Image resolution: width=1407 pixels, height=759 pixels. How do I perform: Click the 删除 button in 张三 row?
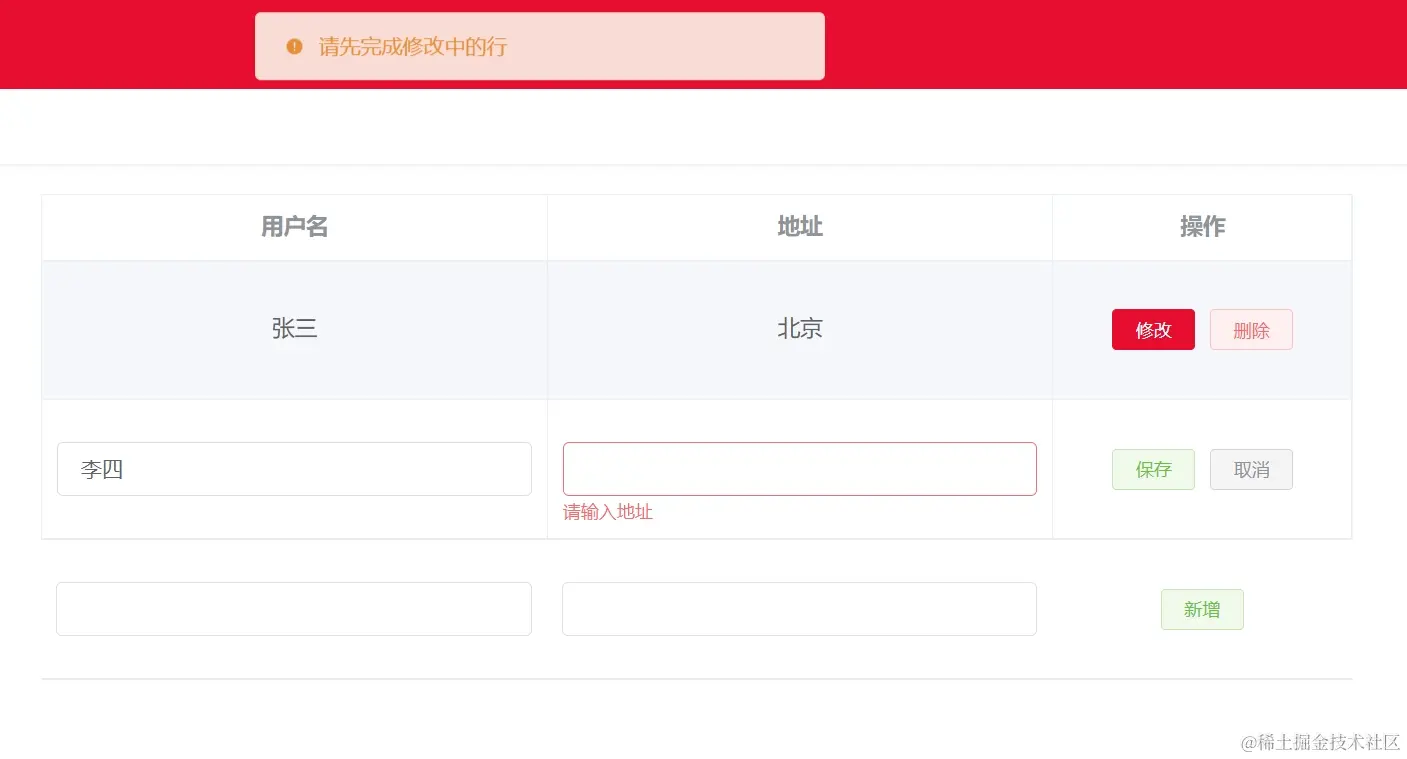(1251, 330)
